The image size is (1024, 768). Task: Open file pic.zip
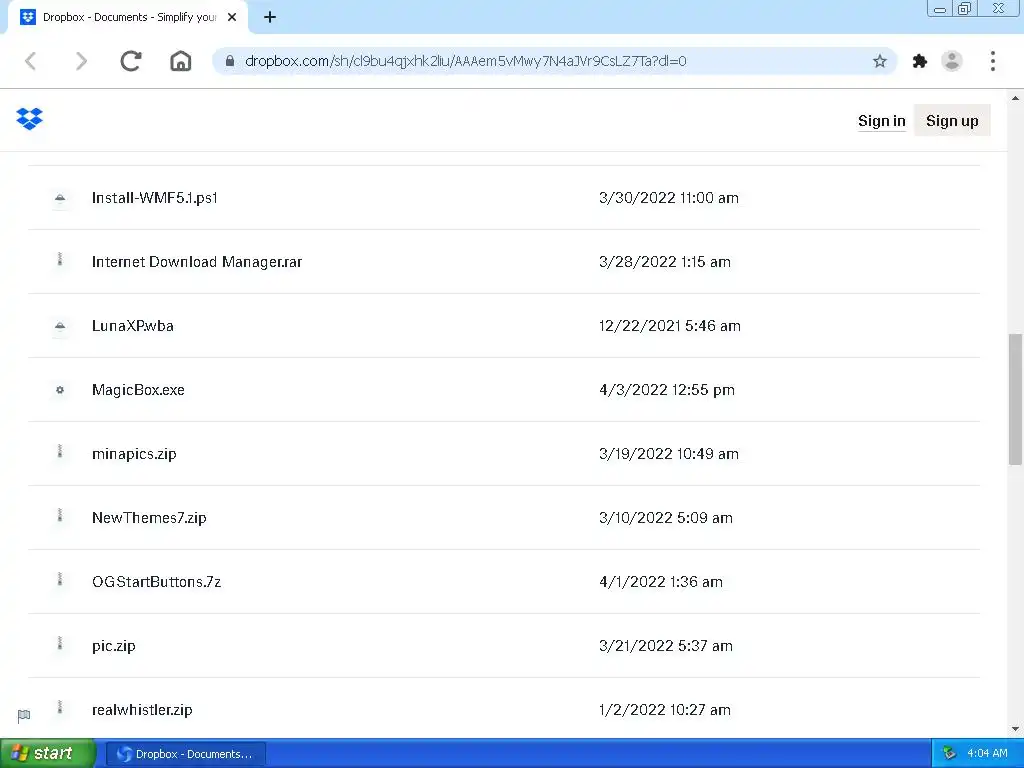(114, 646)
